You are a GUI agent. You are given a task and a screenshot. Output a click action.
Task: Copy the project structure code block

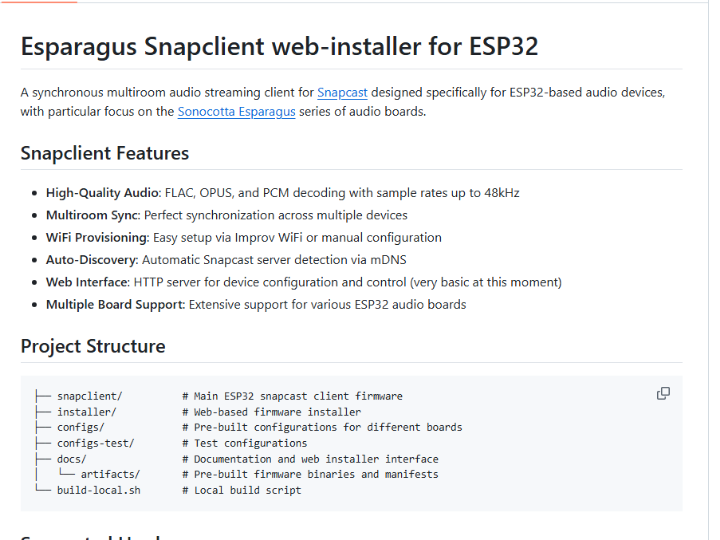[663, 393]
